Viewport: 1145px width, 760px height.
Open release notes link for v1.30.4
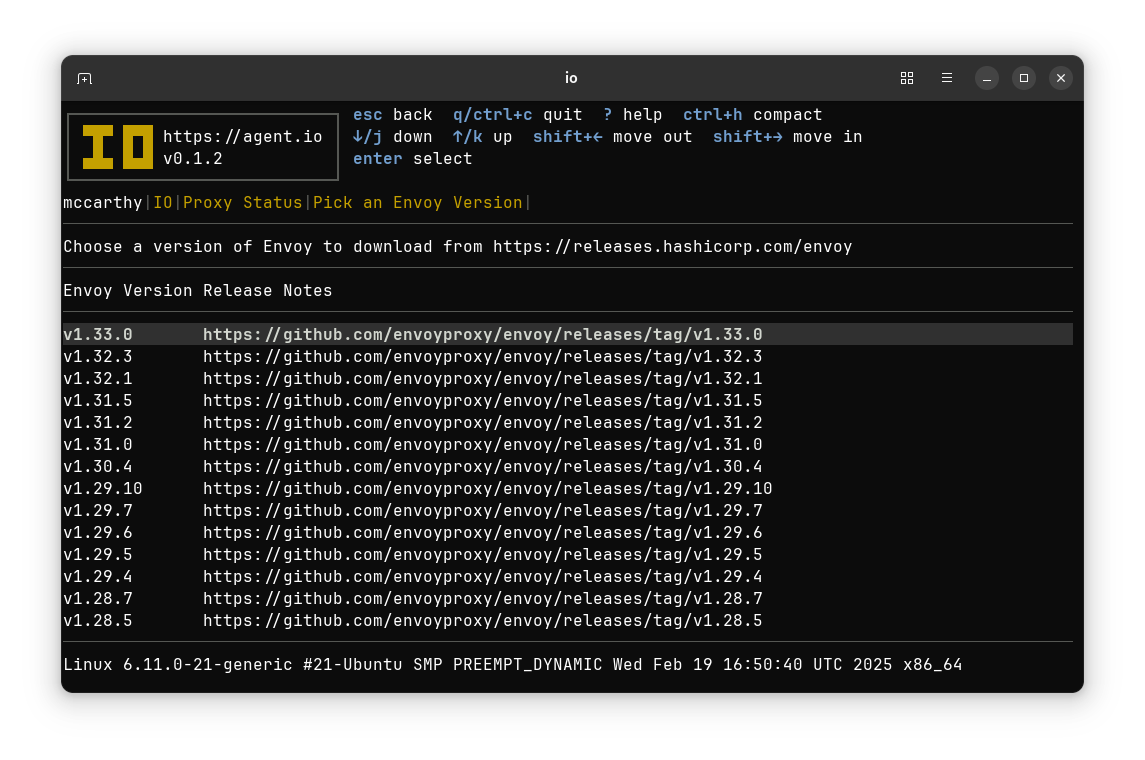483,467
